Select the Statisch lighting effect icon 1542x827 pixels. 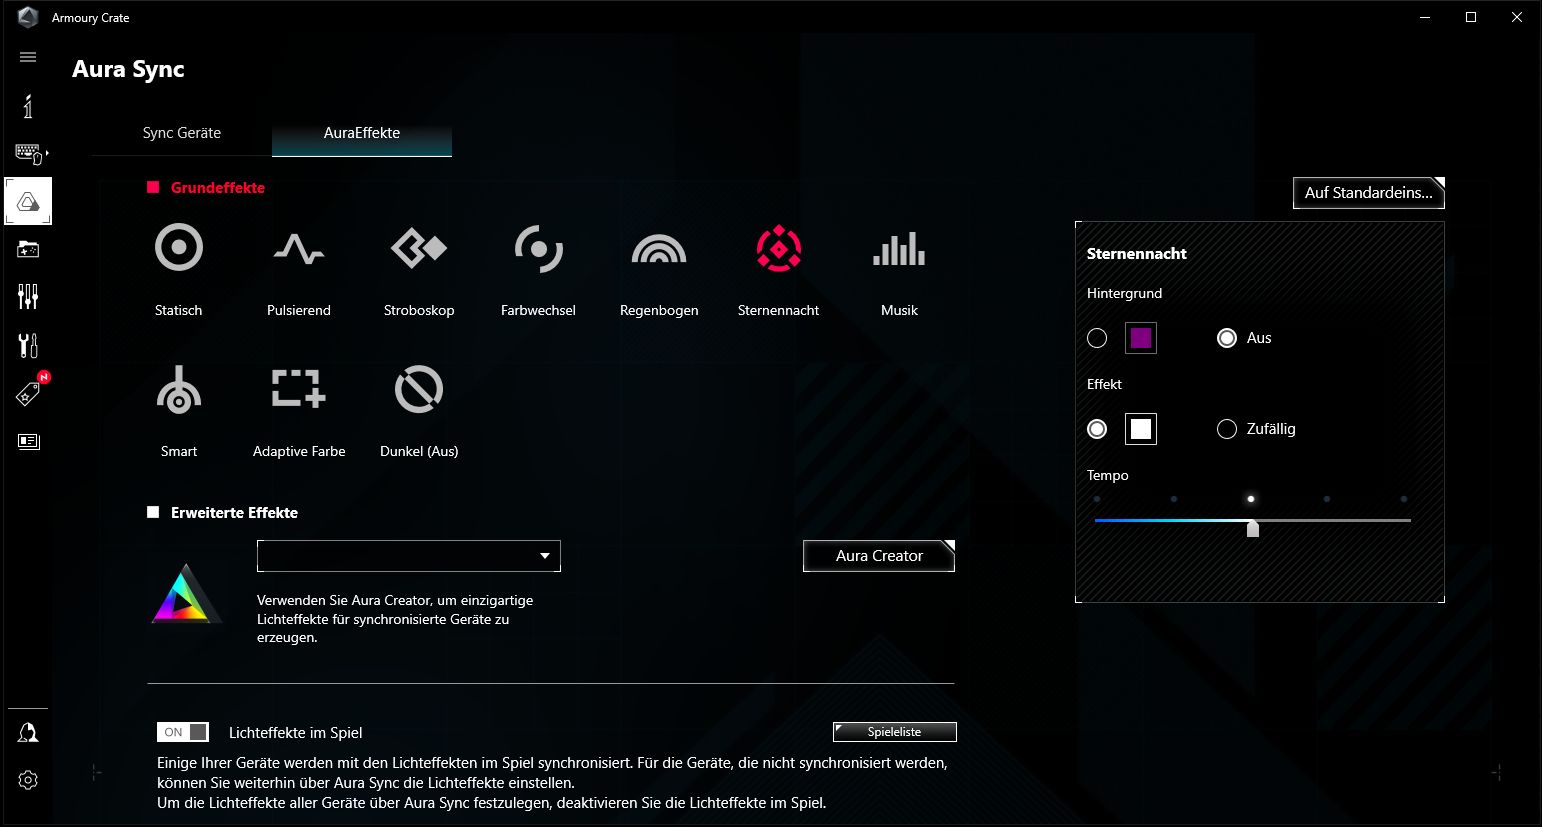(x=179, y=247)
